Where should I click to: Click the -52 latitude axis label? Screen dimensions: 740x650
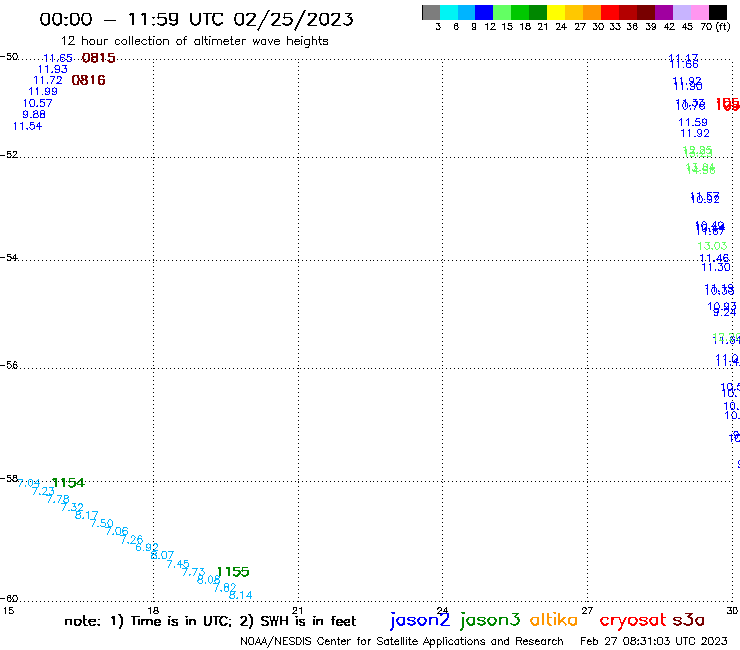[9, 155]
